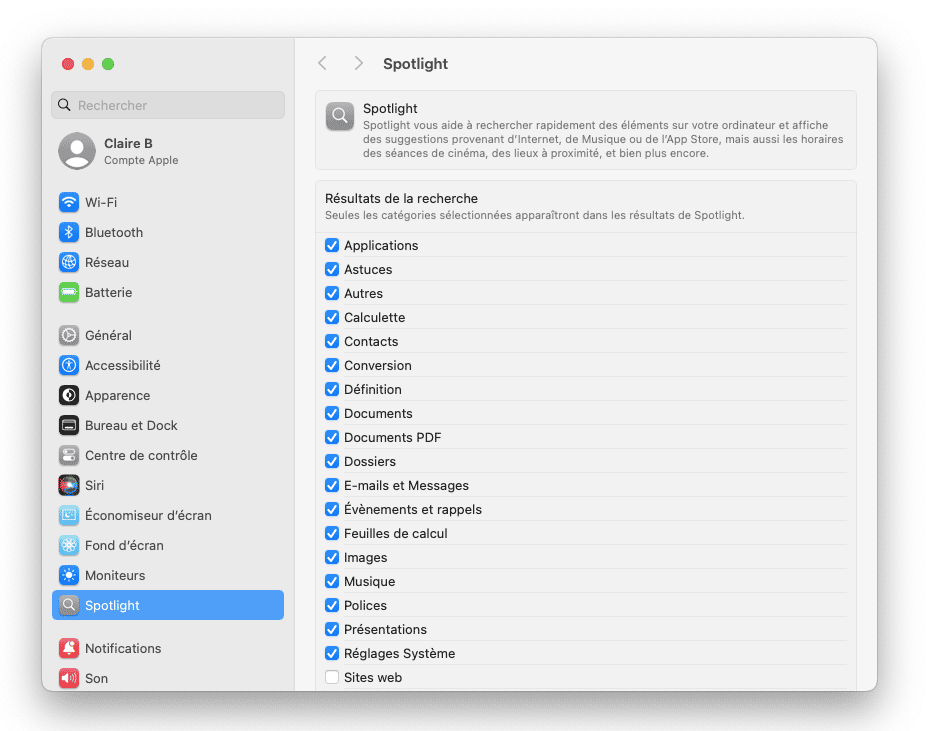The width and height of the screenshot is (935, 731).
Task: Uncheck the Applications checkbox
Action: click(332, 245)
